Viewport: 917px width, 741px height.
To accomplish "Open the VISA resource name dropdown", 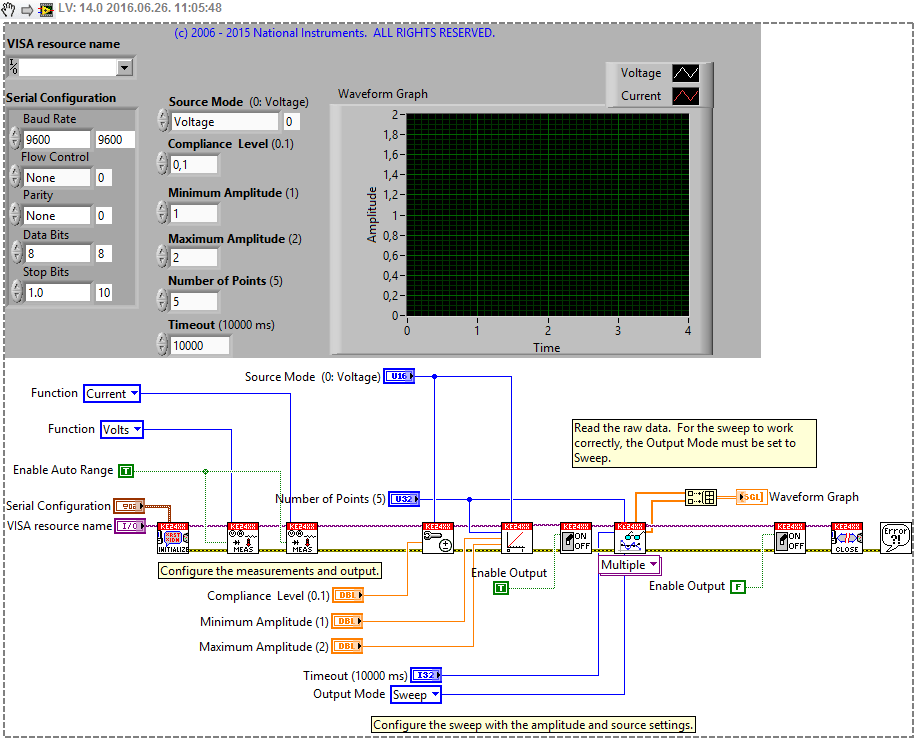I will coord(125,67).
